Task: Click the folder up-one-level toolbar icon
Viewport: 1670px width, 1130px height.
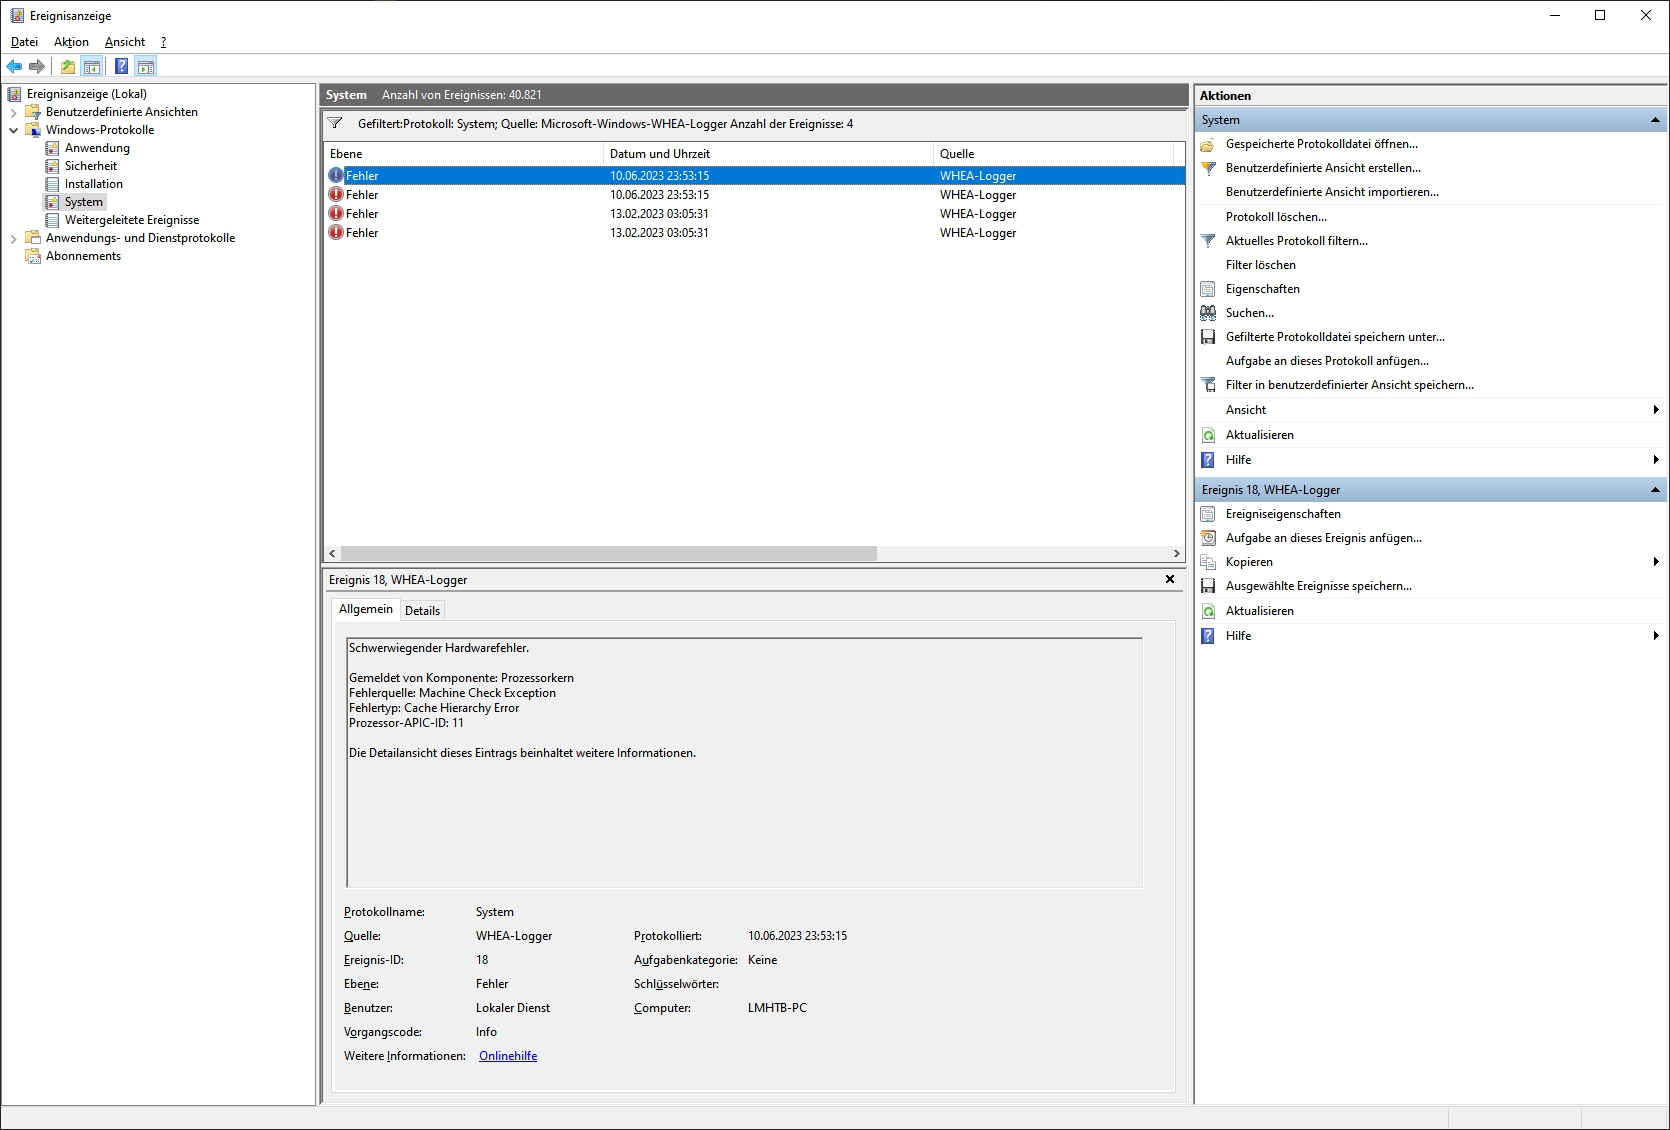Action: pos(67,67)
